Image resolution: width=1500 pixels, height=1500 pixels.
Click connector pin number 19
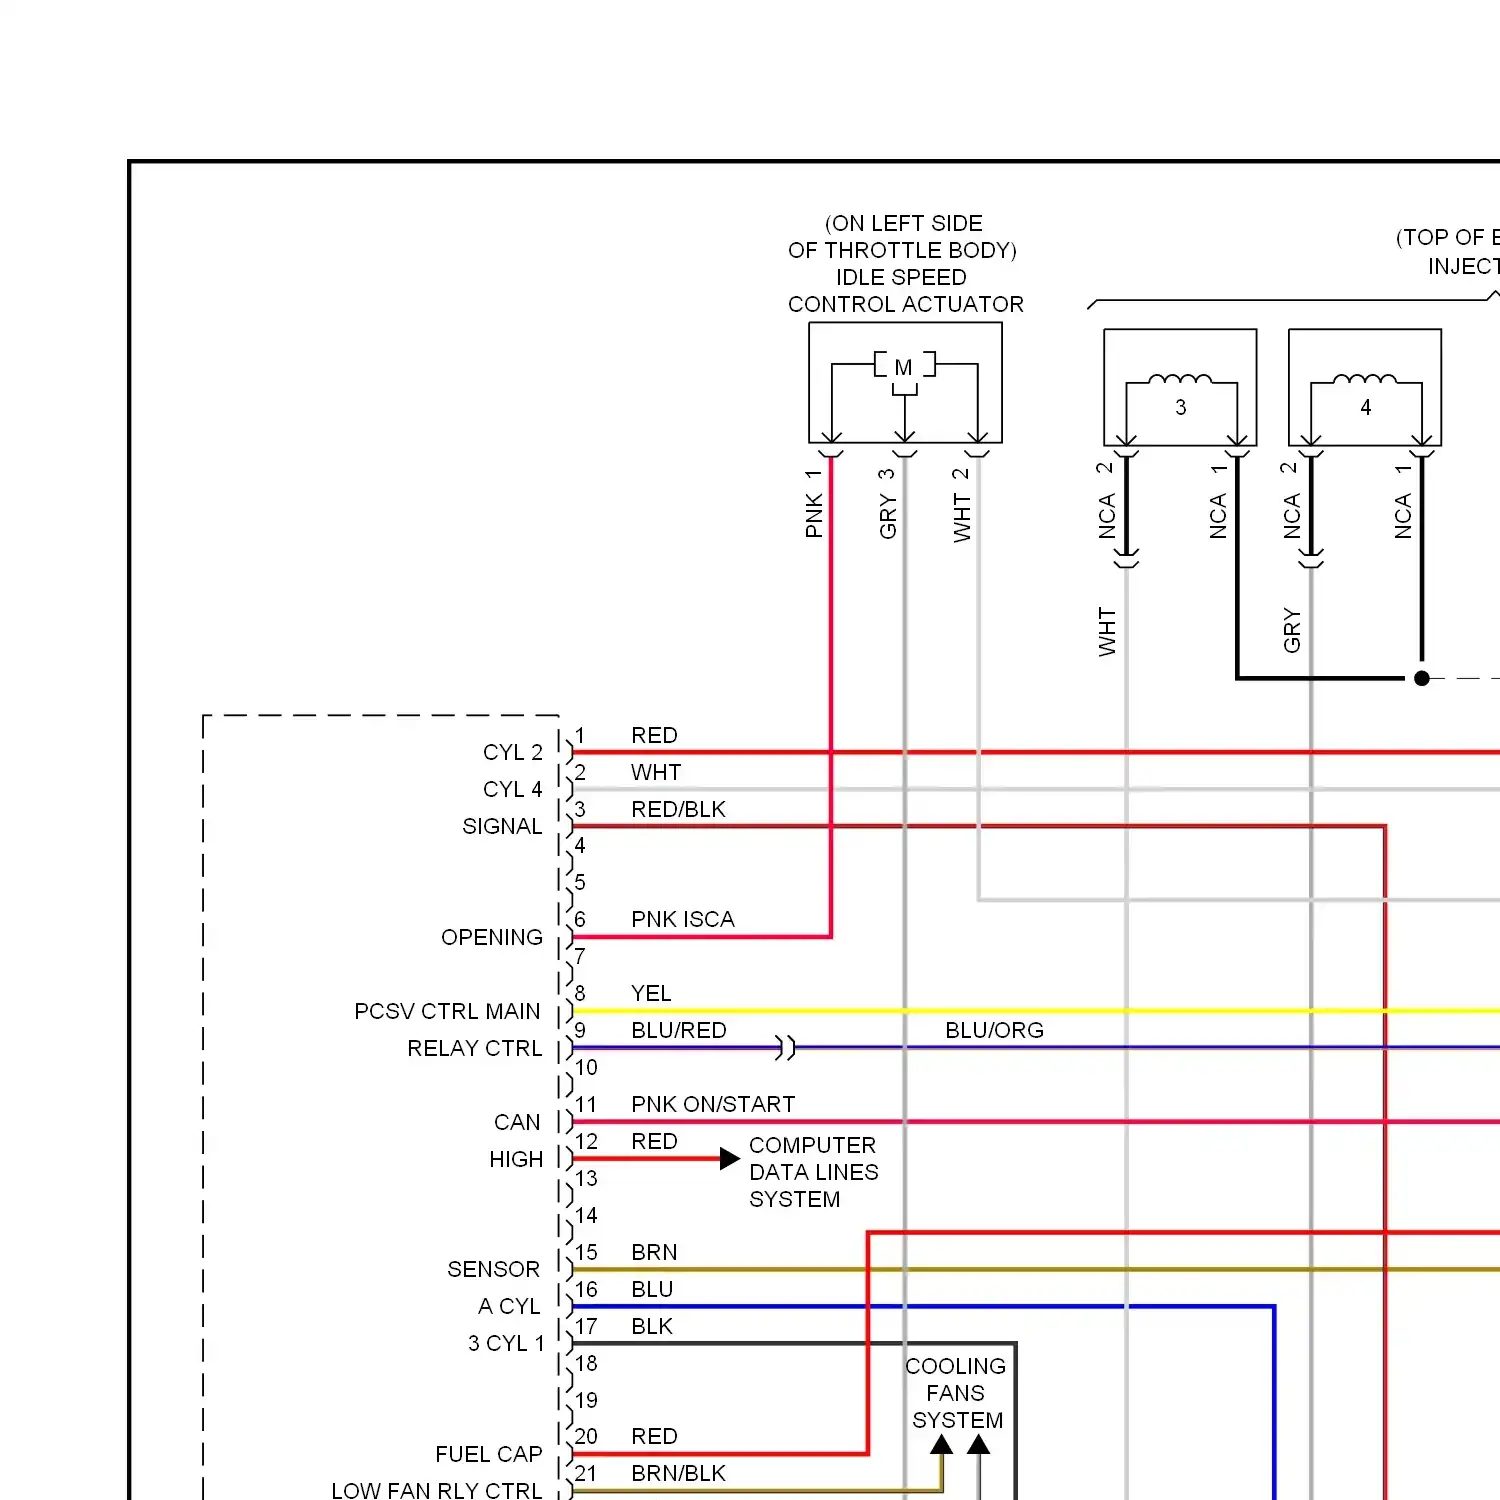586,1400
